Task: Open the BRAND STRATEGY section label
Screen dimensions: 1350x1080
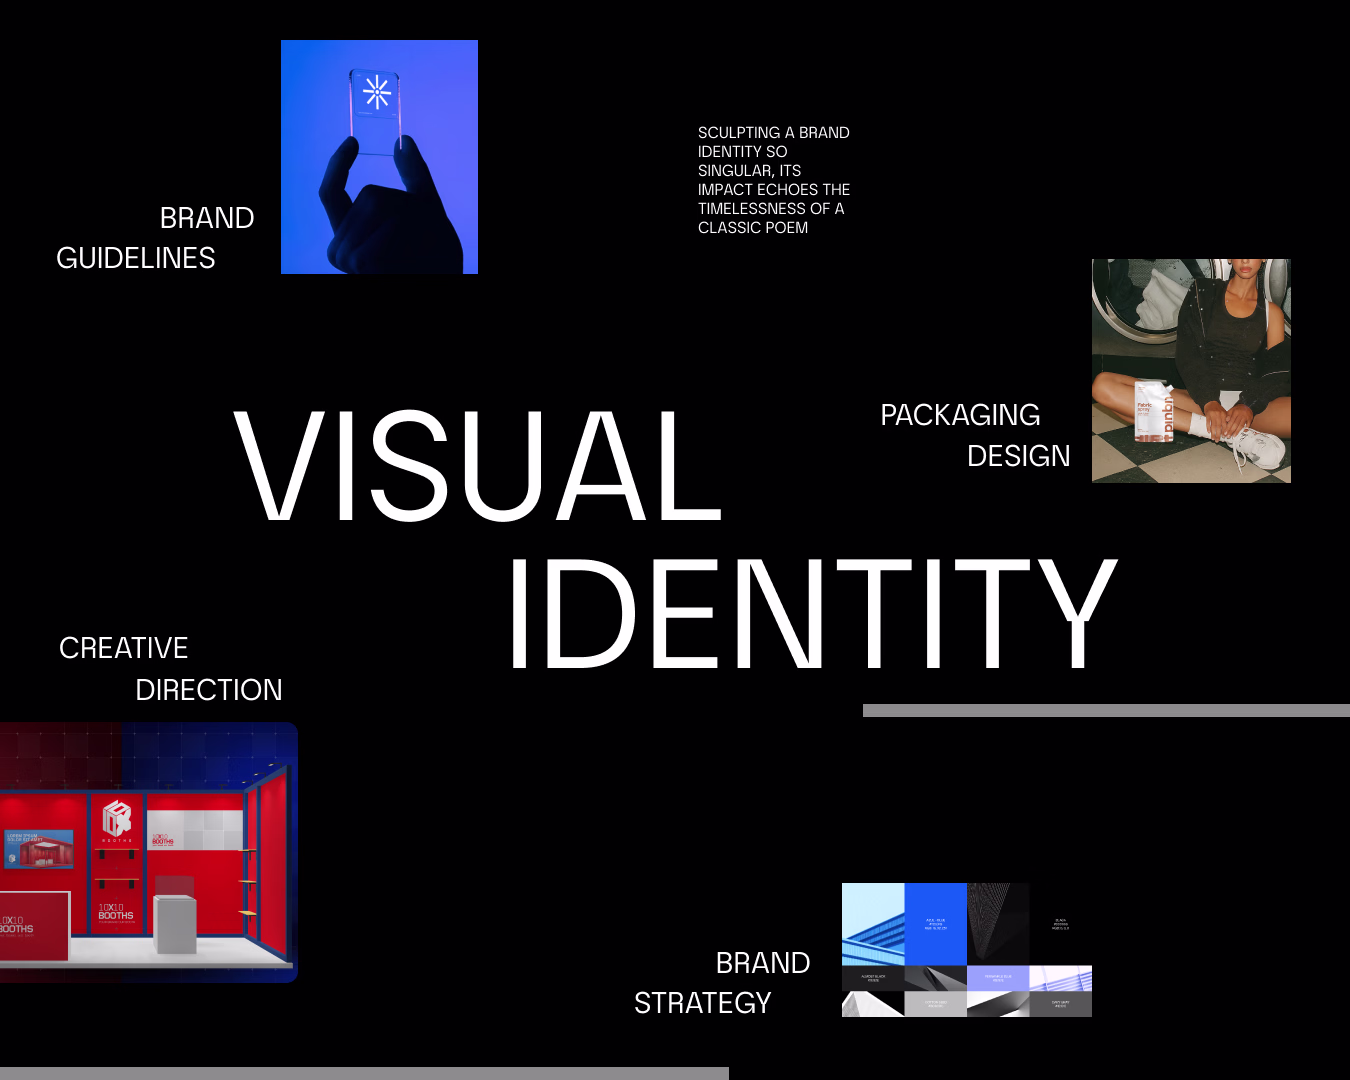Action: (722, 982)
